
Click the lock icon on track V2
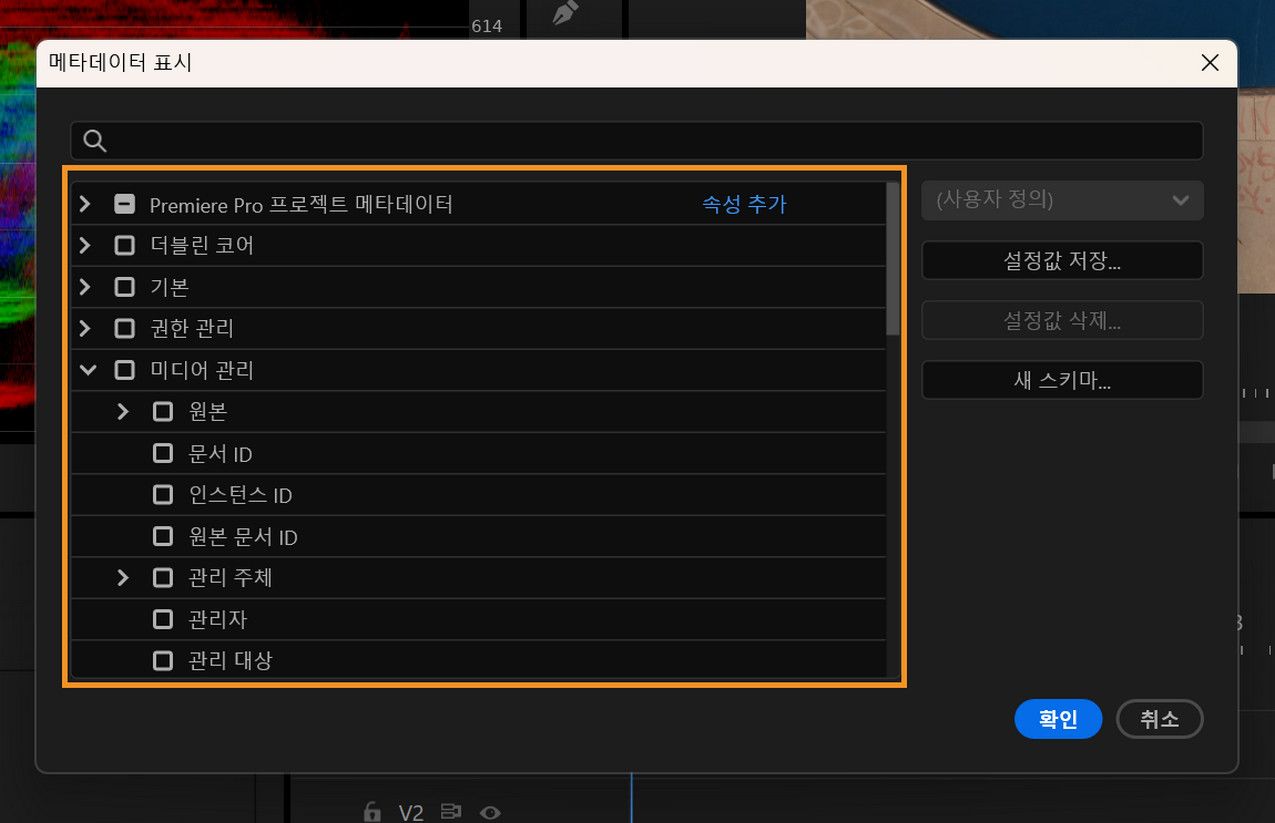371,812
